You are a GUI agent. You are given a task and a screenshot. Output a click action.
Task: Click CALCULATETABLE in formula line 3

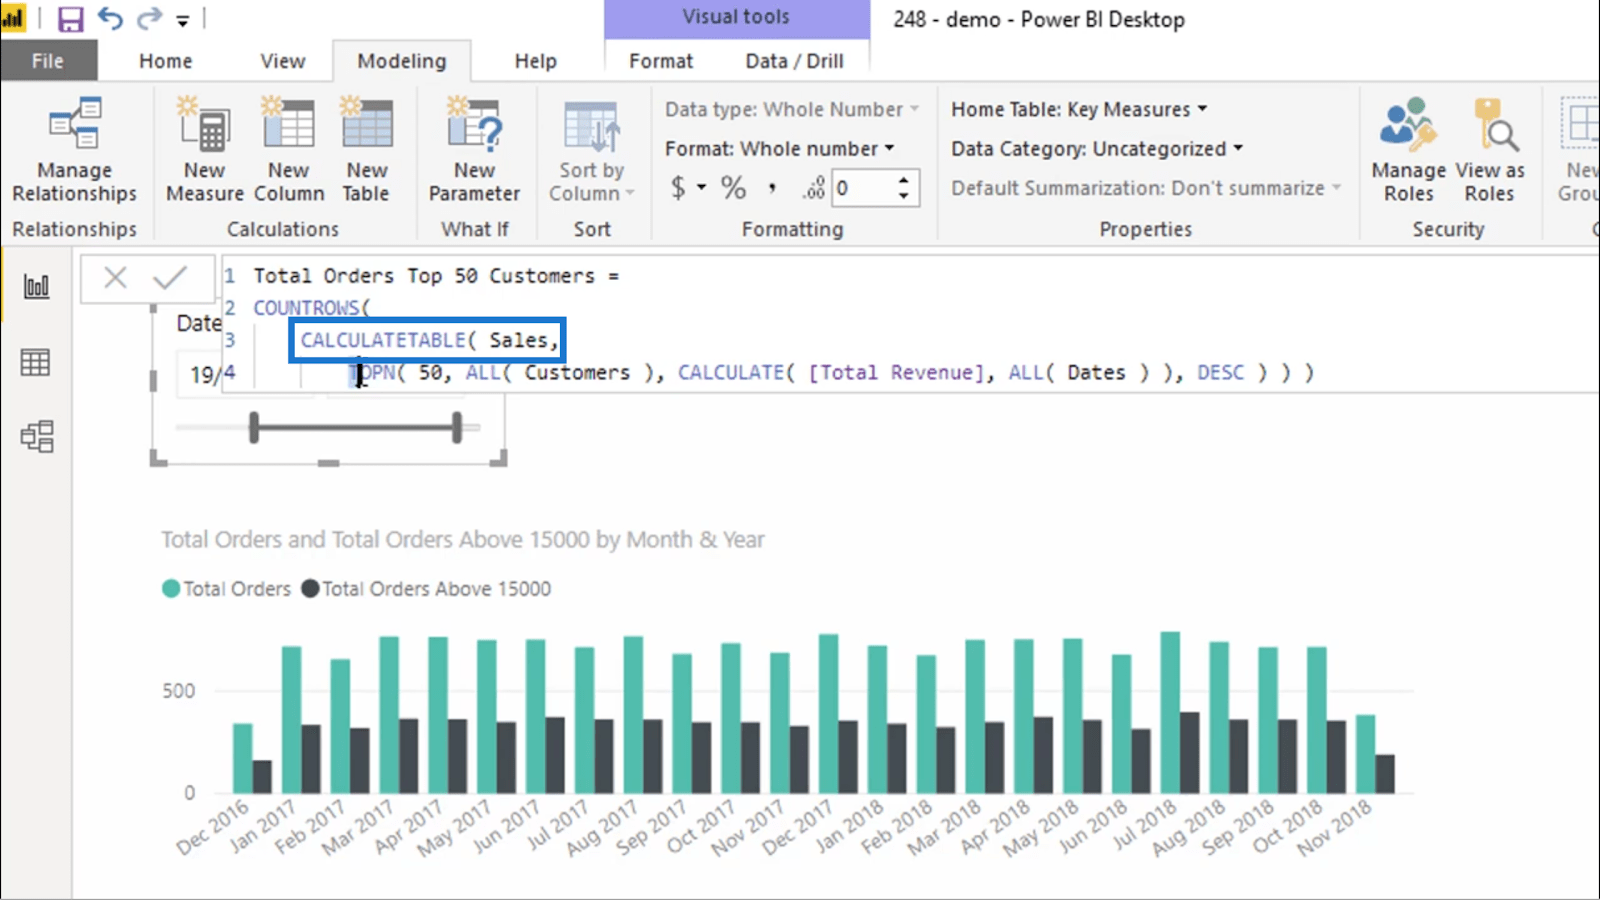pos(383,340)
